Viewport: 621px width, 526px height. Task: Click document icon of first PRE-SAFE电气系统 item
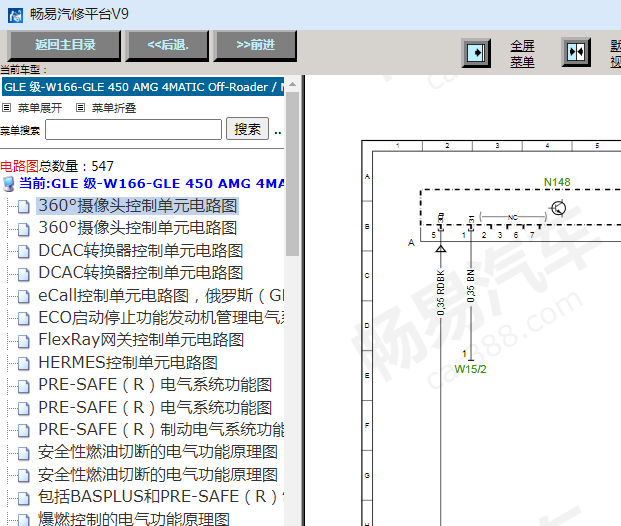coord(23,385)
